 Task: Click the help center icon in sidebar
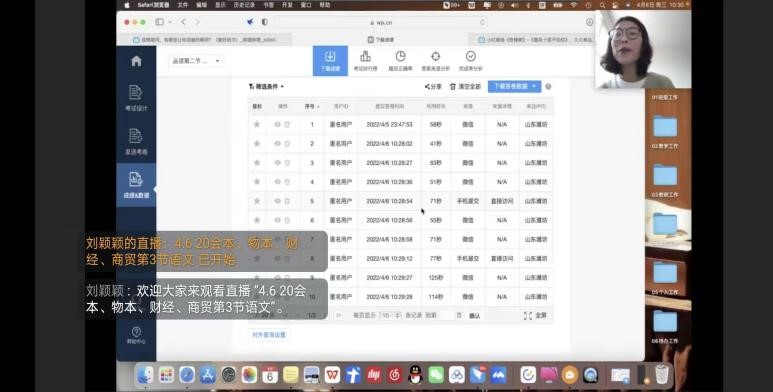[136, 335]
